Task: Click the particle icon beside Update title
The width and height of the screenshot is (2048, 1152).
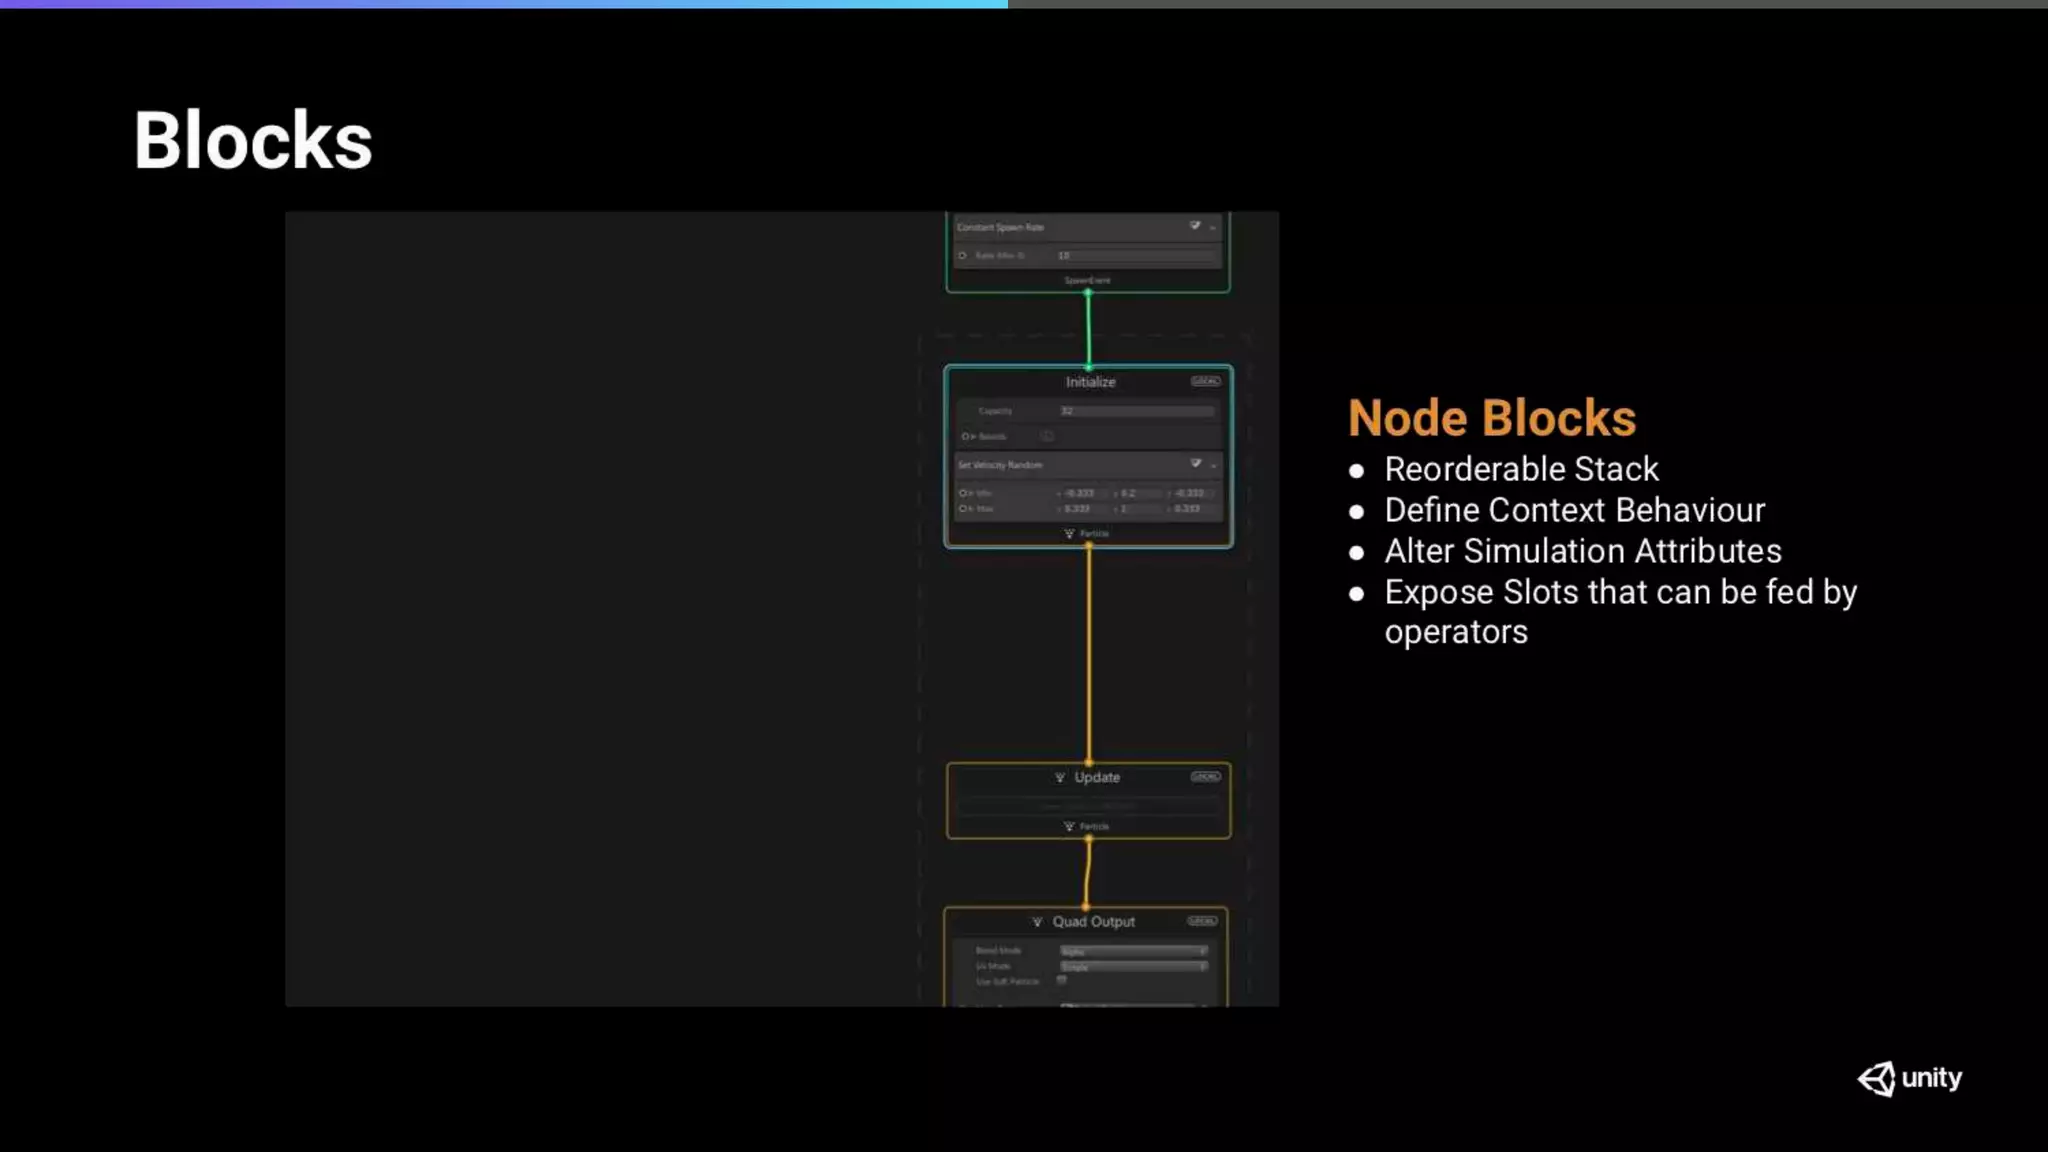Action: (1060, 778)
